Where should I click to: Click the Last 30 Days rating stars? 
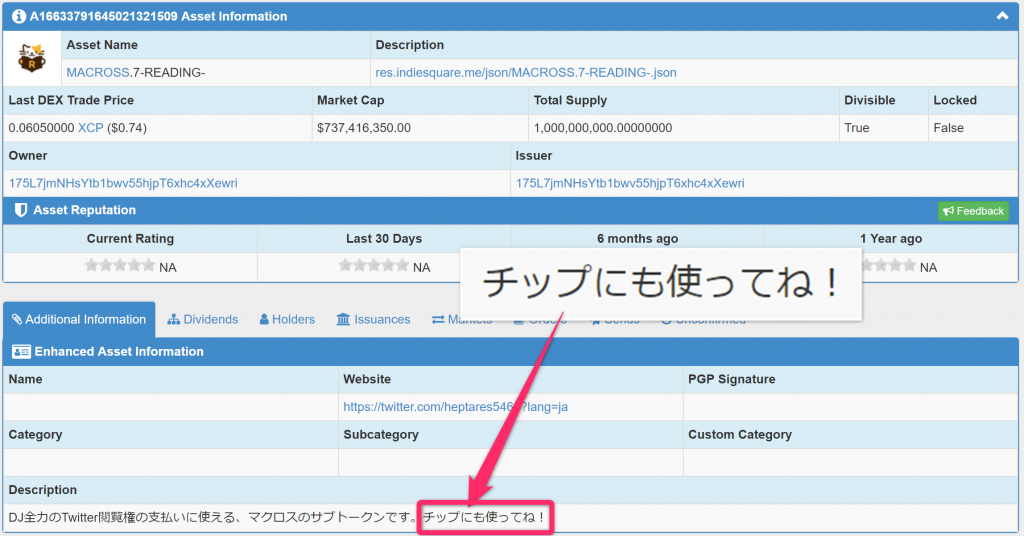coord(373,266)
